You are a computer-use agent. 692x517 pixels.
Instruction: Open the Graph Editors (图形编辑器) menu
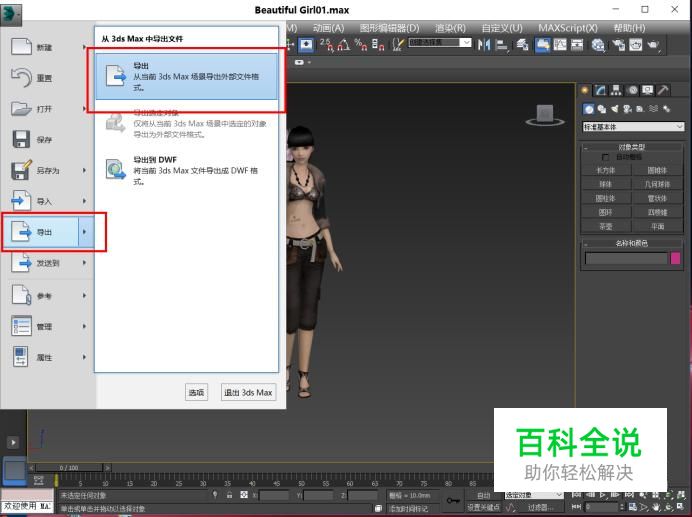tap(389, 28)
